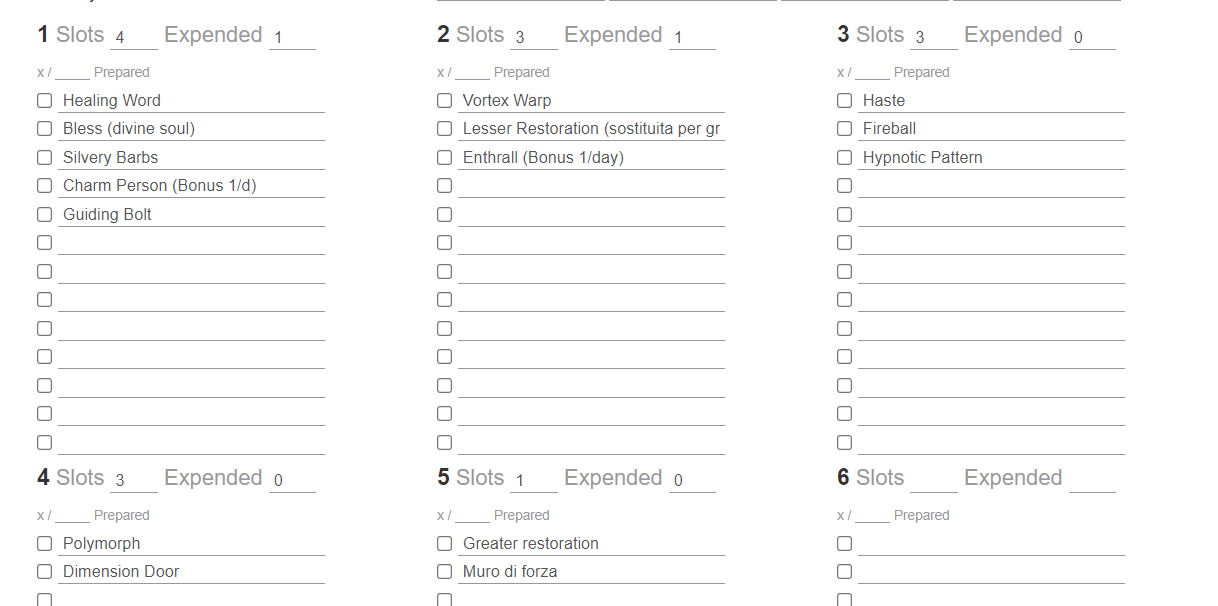Check the Dimension Door checkbox
The width and height of the screenshot is (1218, 606).
point(44,571)
